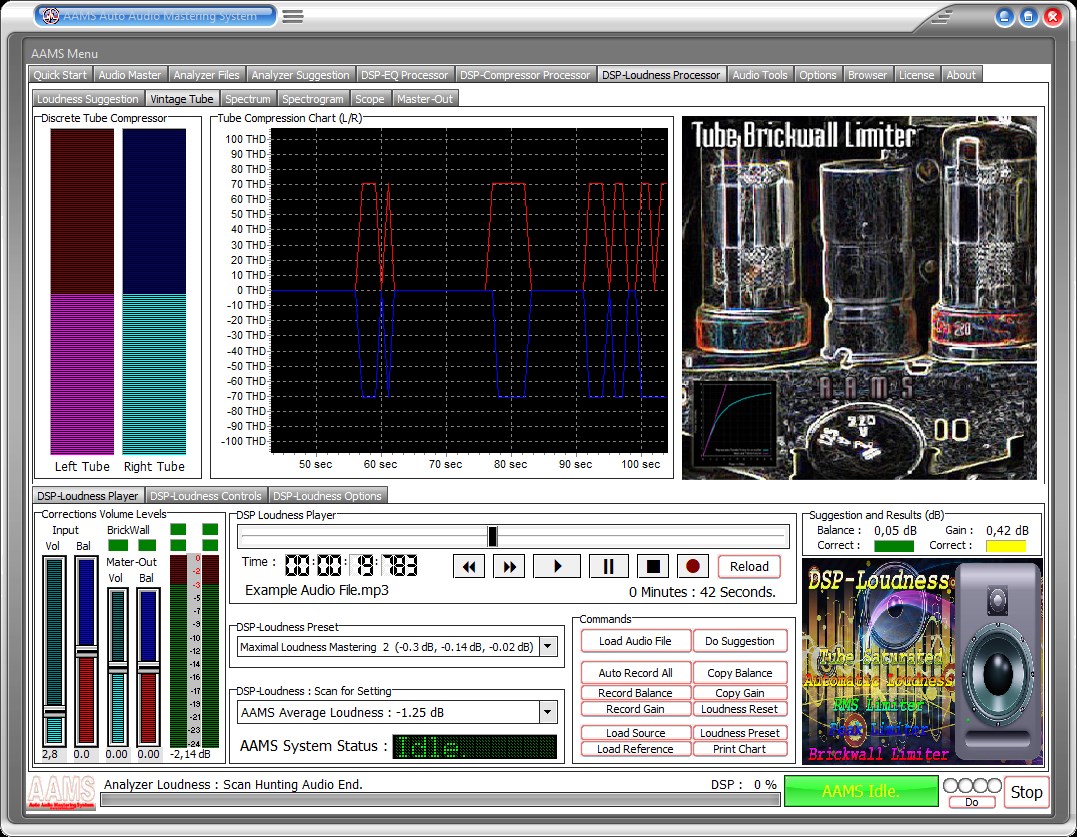
Task: Click the DSP-Loudness speaker artwork
Action: tap(922, 661)
